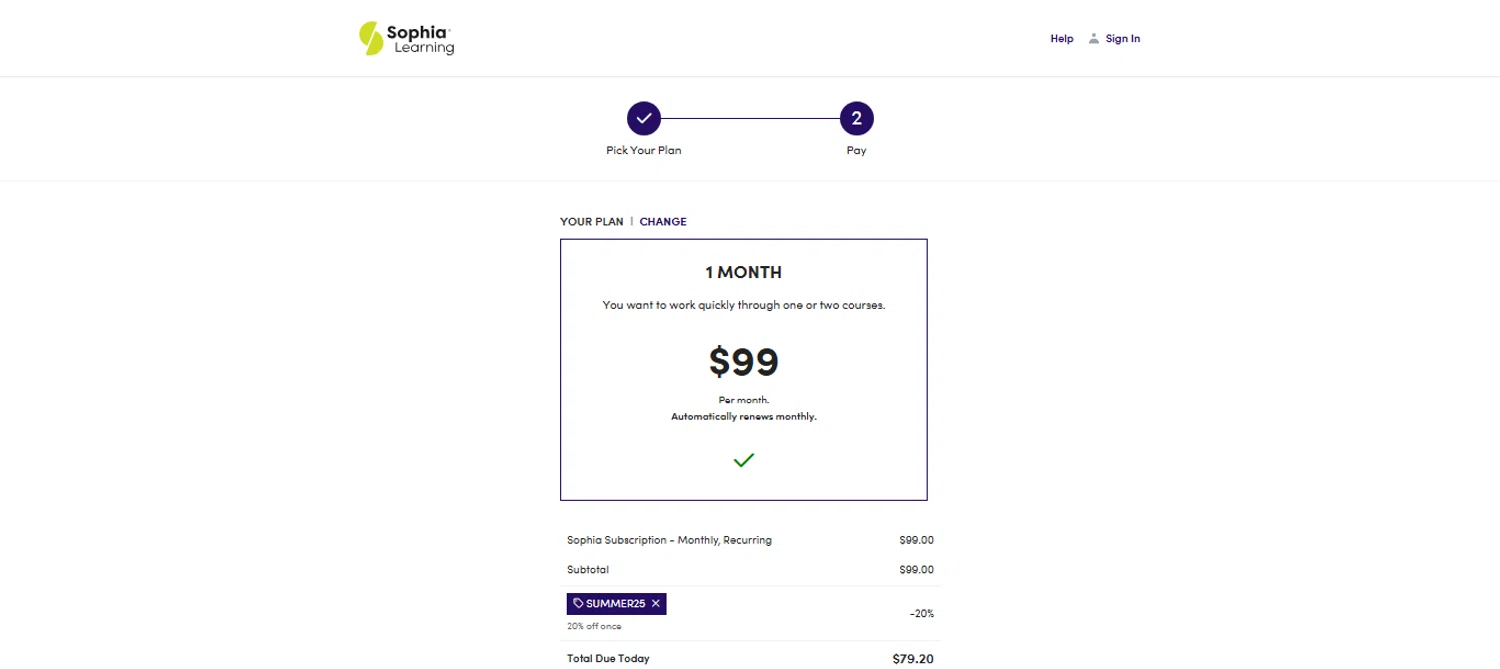Click the Sophia Subscription line item

pyautogui.click(x=669, y=540)
